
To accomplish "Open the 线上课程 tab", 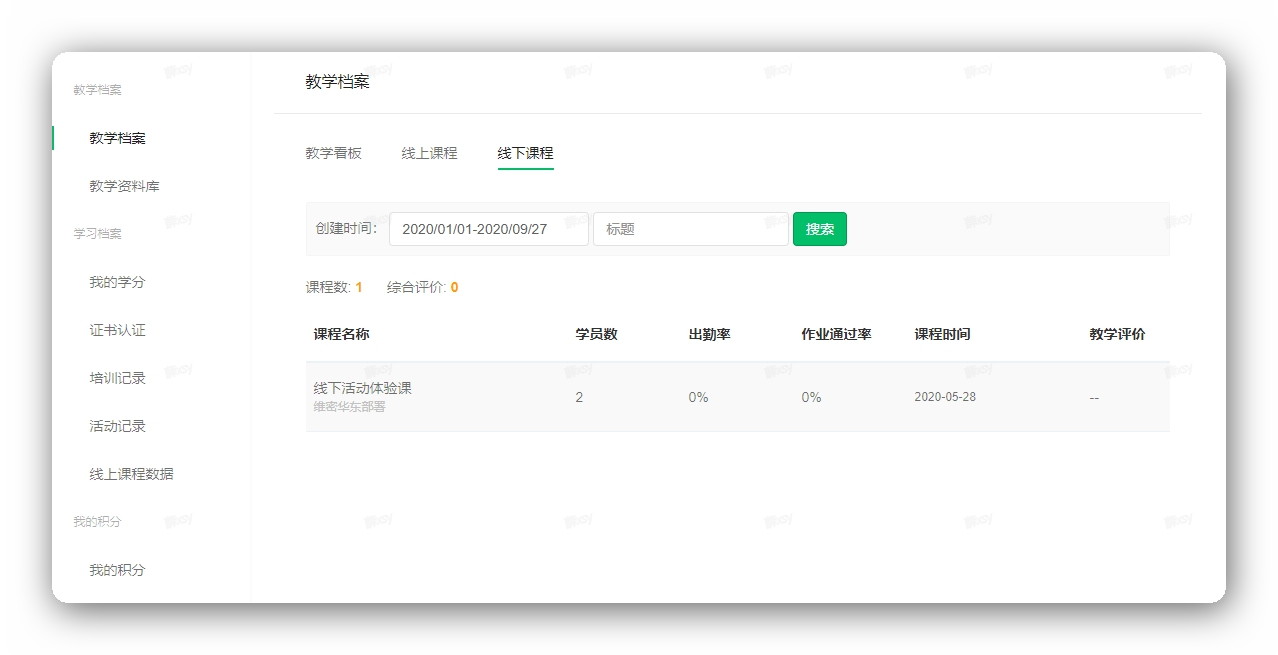I will click(431, 152).
